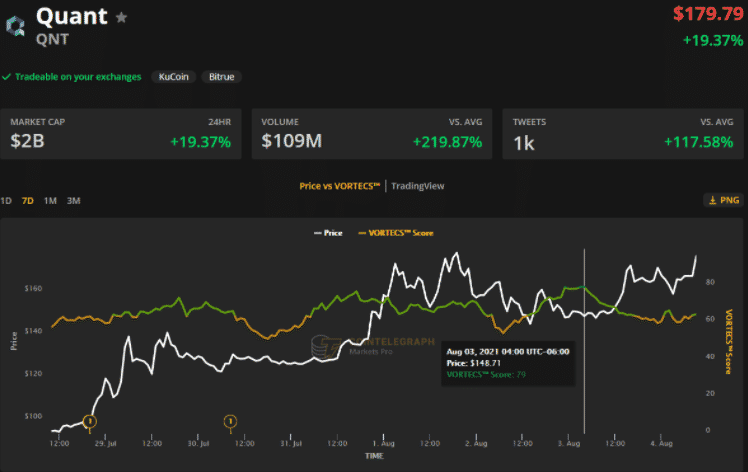Toggle the VORTECS Score legend series
This screenshot has width=748, height=472.
396,233
